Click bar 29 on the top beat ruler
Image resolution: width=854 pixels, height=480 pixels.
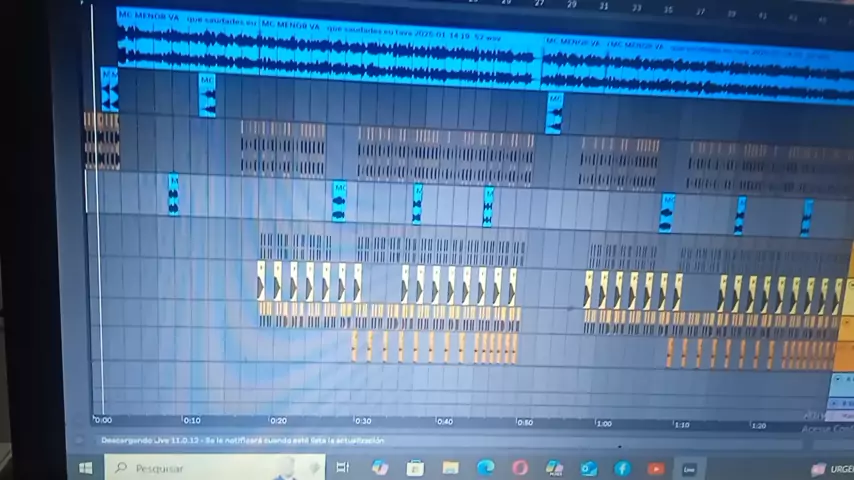tap(572, 5)
